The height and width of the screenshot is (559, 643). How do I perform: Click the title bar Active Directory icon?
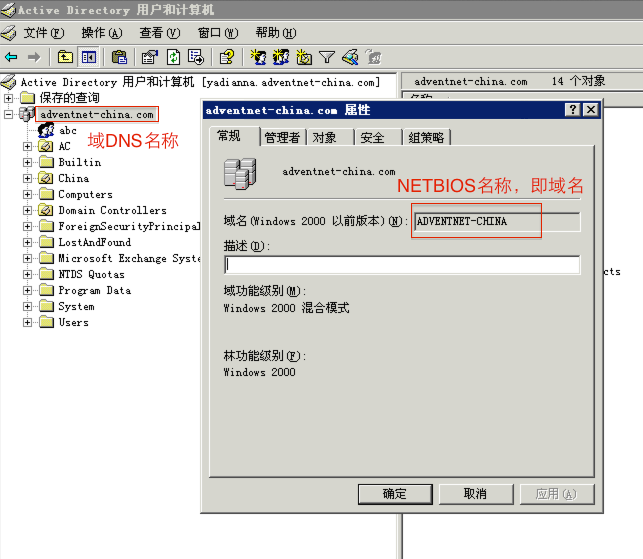tap(8, 10)
